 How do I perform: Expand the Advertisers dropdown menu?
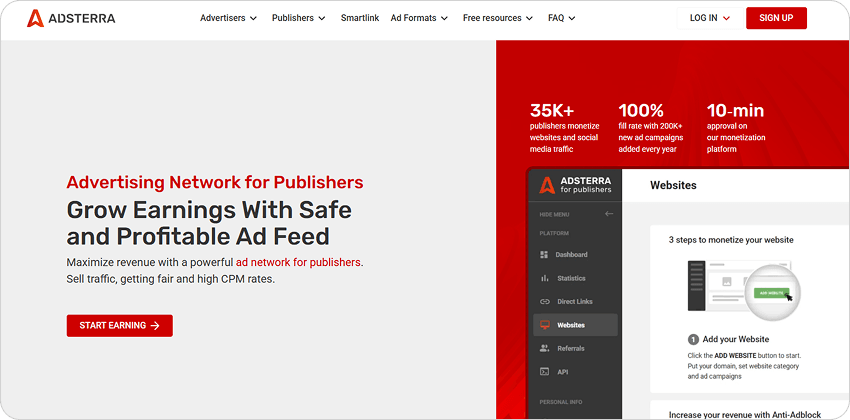(x=228, y=18)
